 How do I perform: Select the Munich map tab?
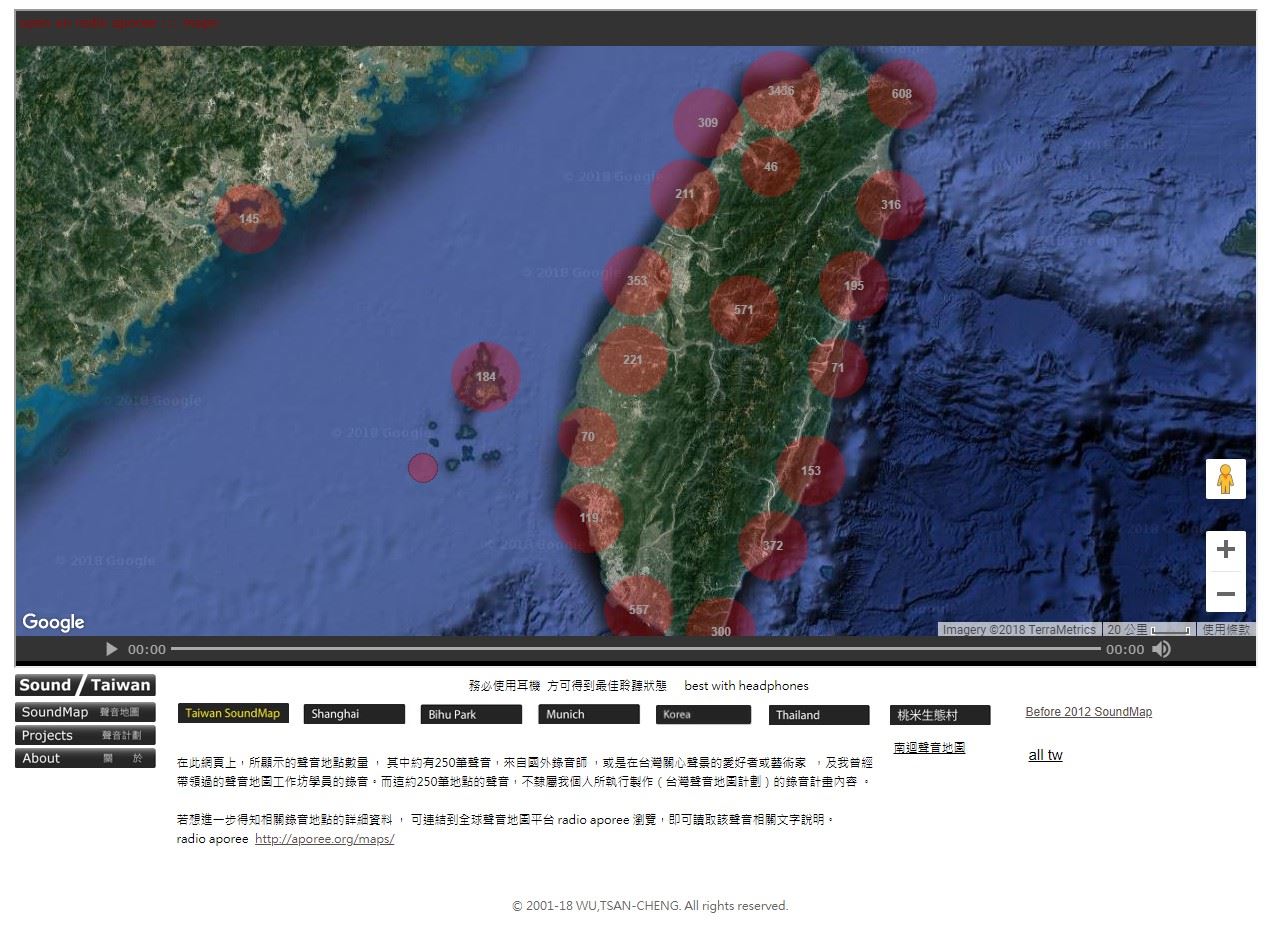point(588,714)
